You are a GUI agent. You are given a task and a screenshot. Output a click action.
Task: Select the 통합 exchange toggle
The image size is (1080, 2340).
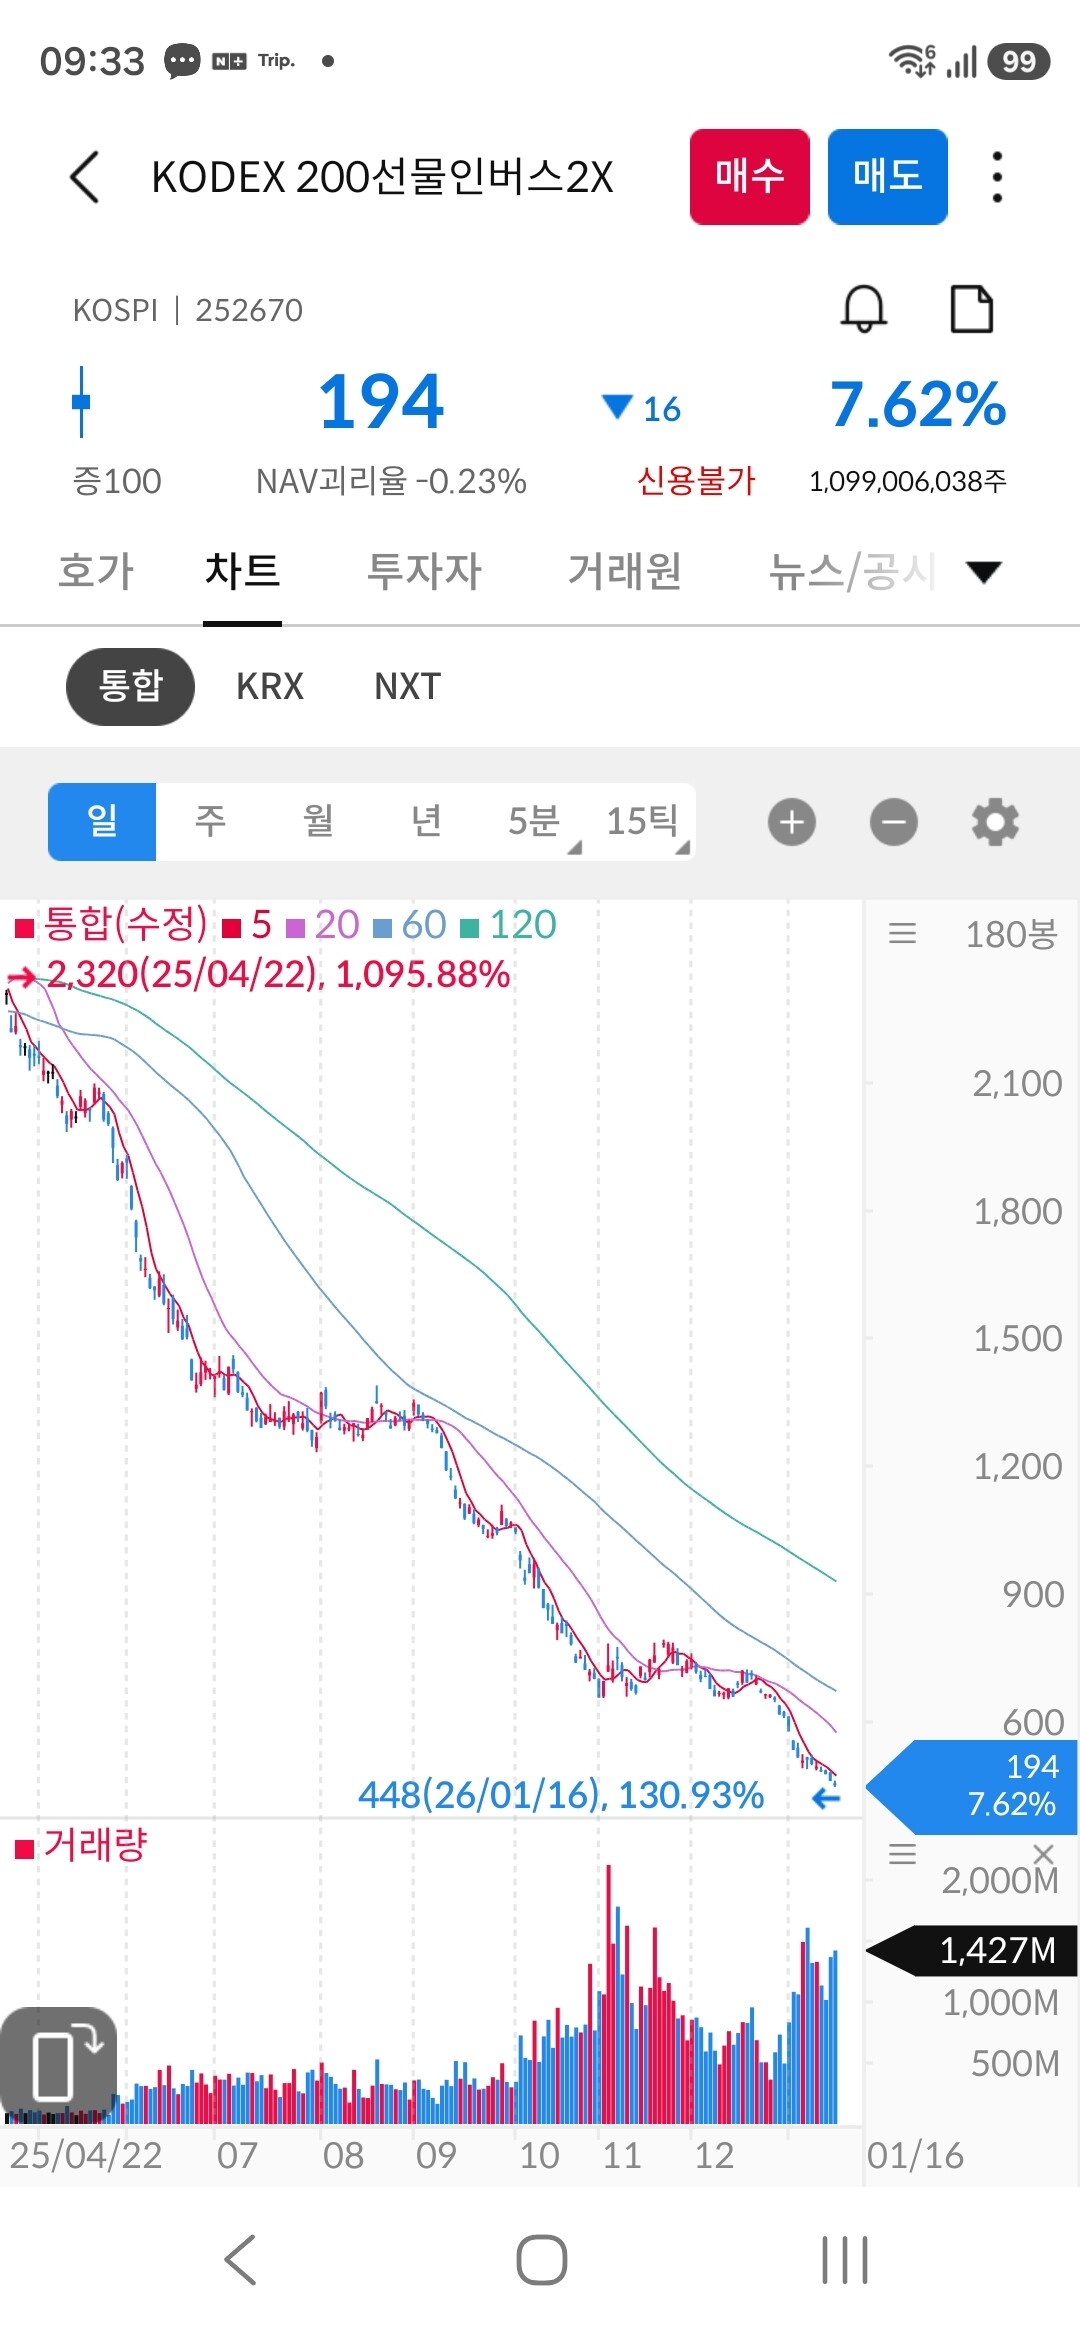click(x=130, y=686)
